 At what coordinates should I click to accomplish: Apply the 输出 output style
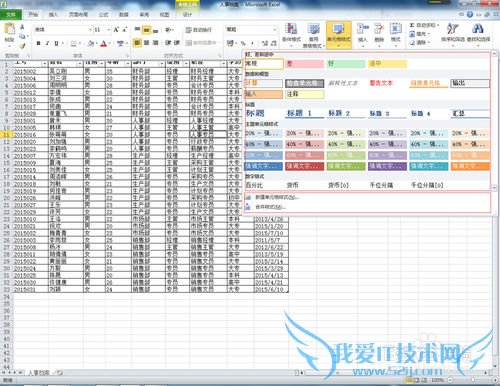(470, 83)
